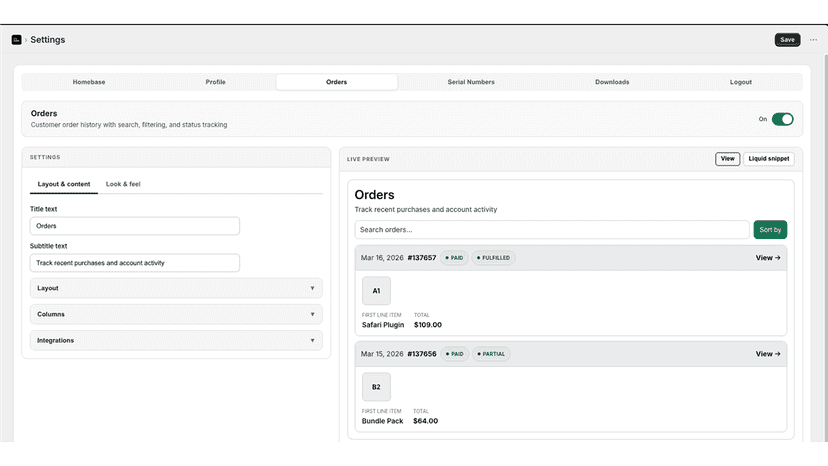Click the Subtitle text input field
The height and width of the screenshot is (466, 828).
(135, 263)
